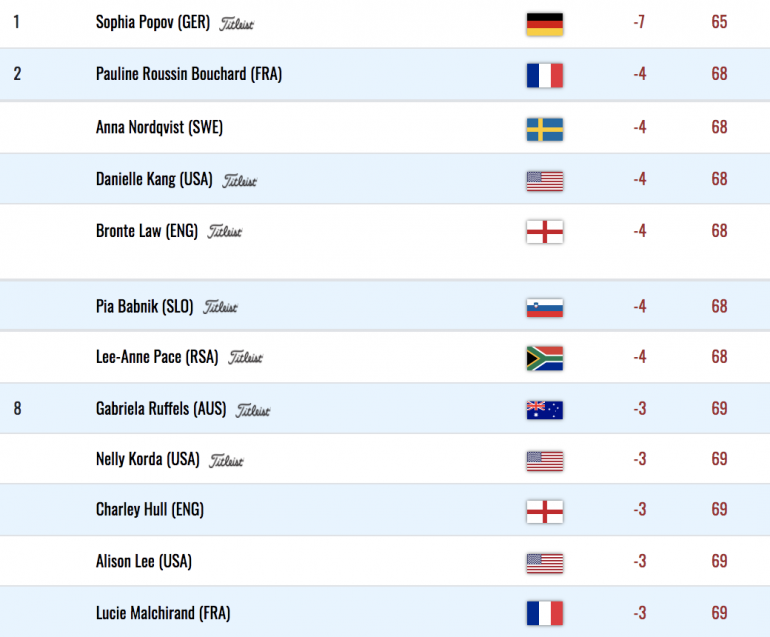This screenshot has width=770, height=637.
Task: Open Lucie Malchirand's player name
Action: pyautogui.click(x=163, y=612)
